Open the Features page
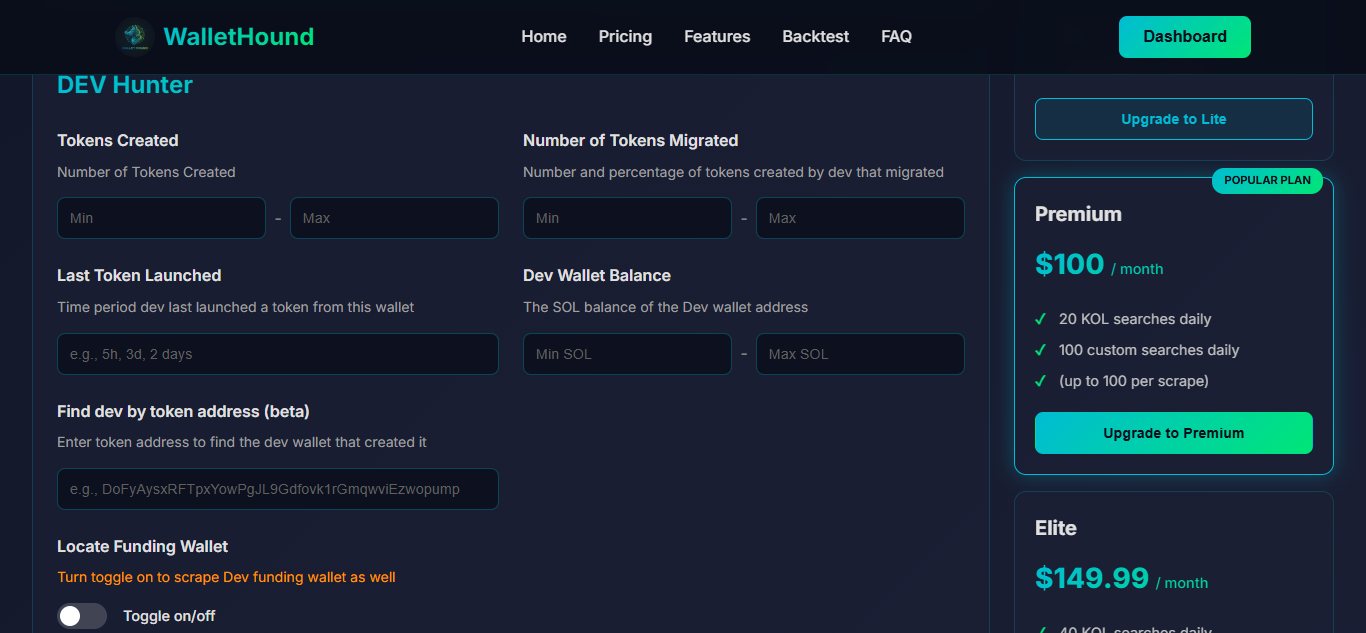Viewport: 1366px width, 633px height. (x=716, y=36)
